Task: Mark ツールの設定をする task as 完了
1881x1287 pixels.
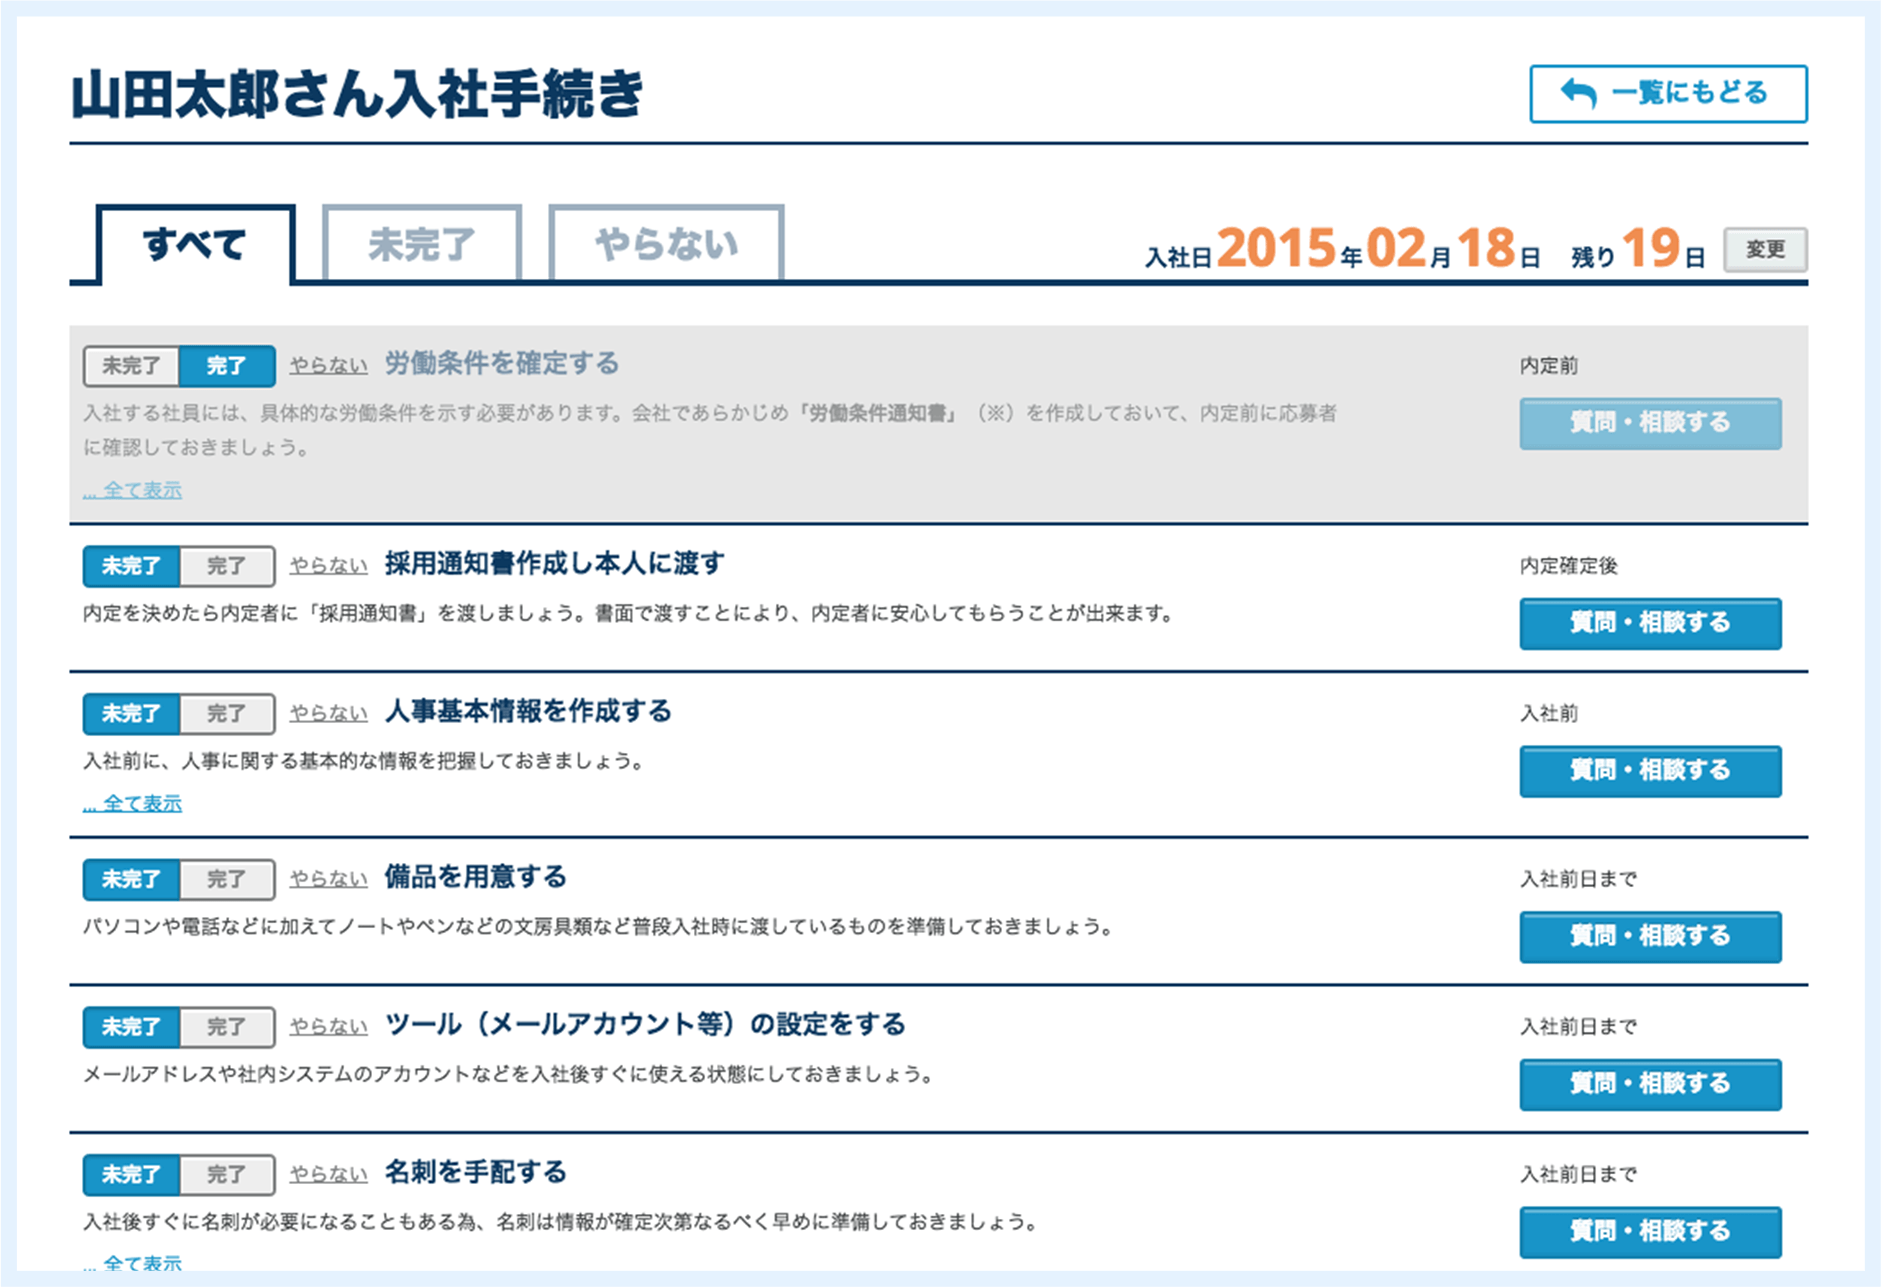Action: coord(227,1027)
